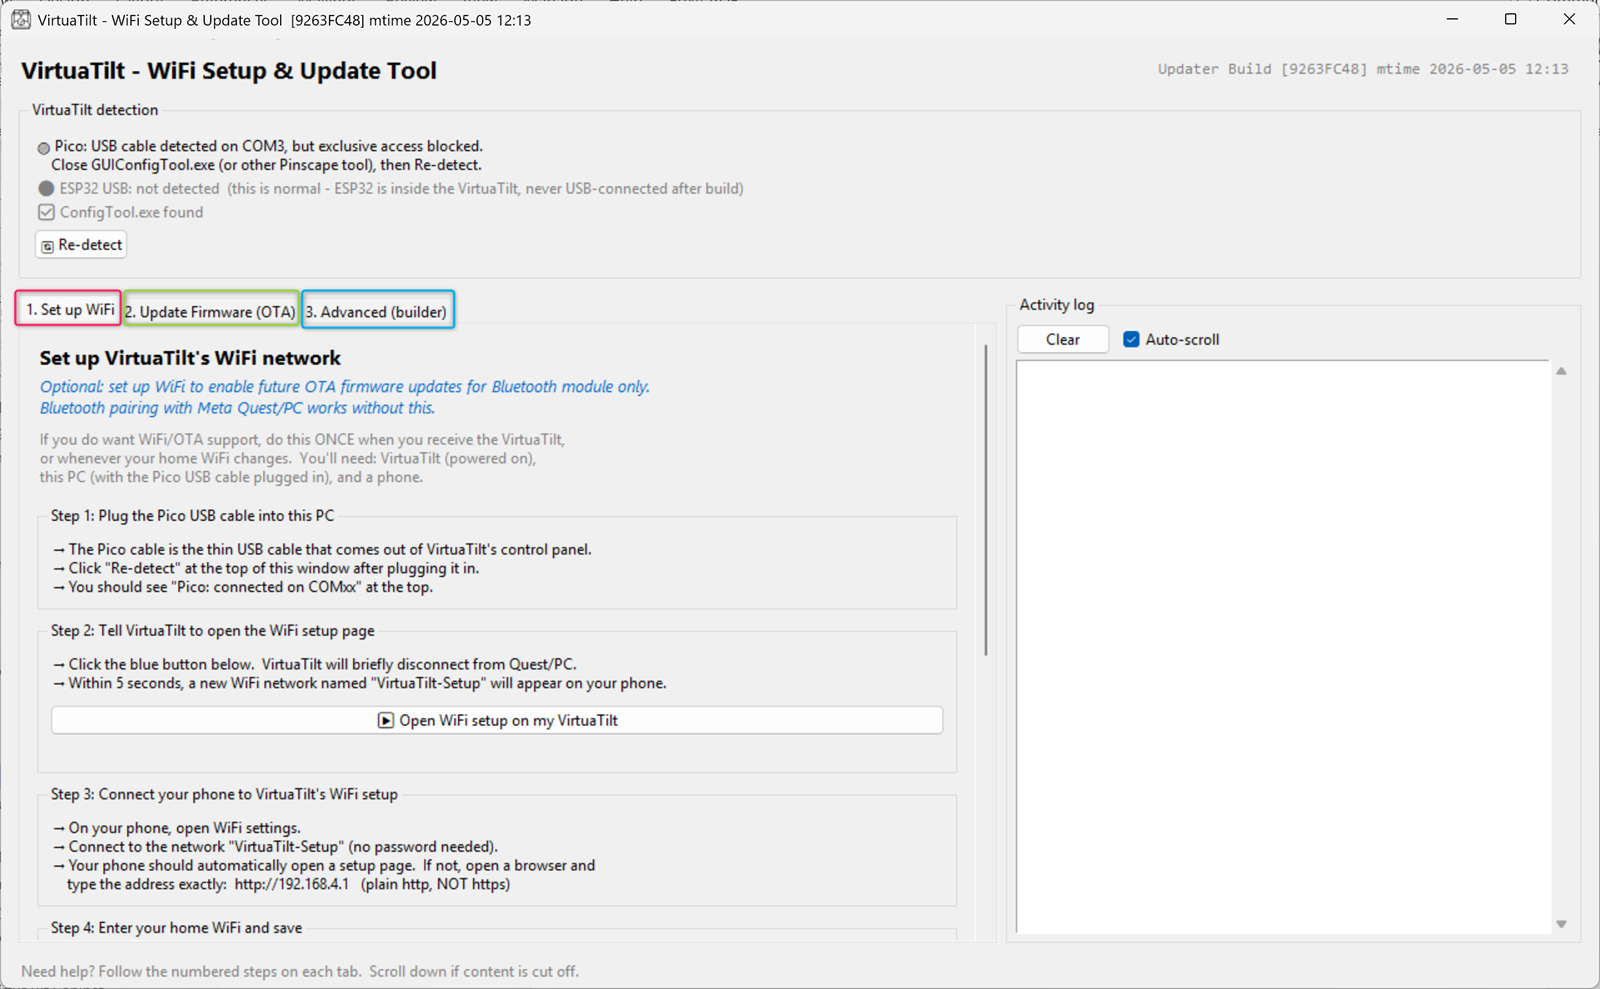This screenshot has width=1600, height=989.
Task: Click the Activity log scroll up arrow
Action: (1561, 371)
